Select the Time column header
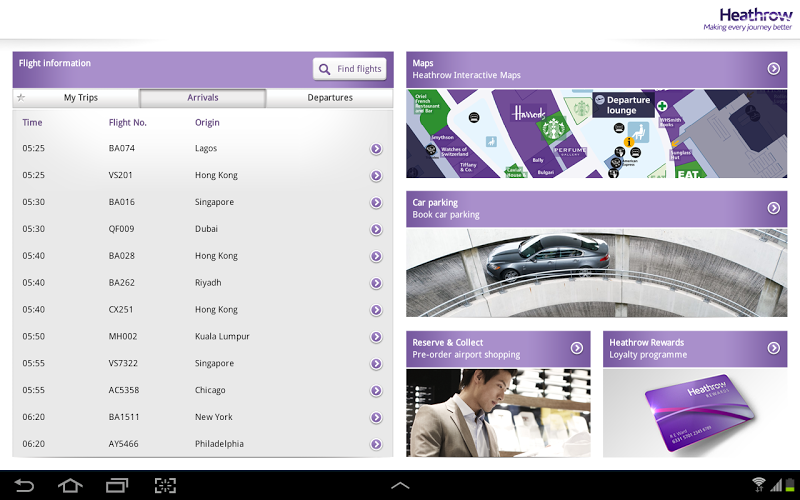Screen dimensions: 800x500 click(32, 122)
